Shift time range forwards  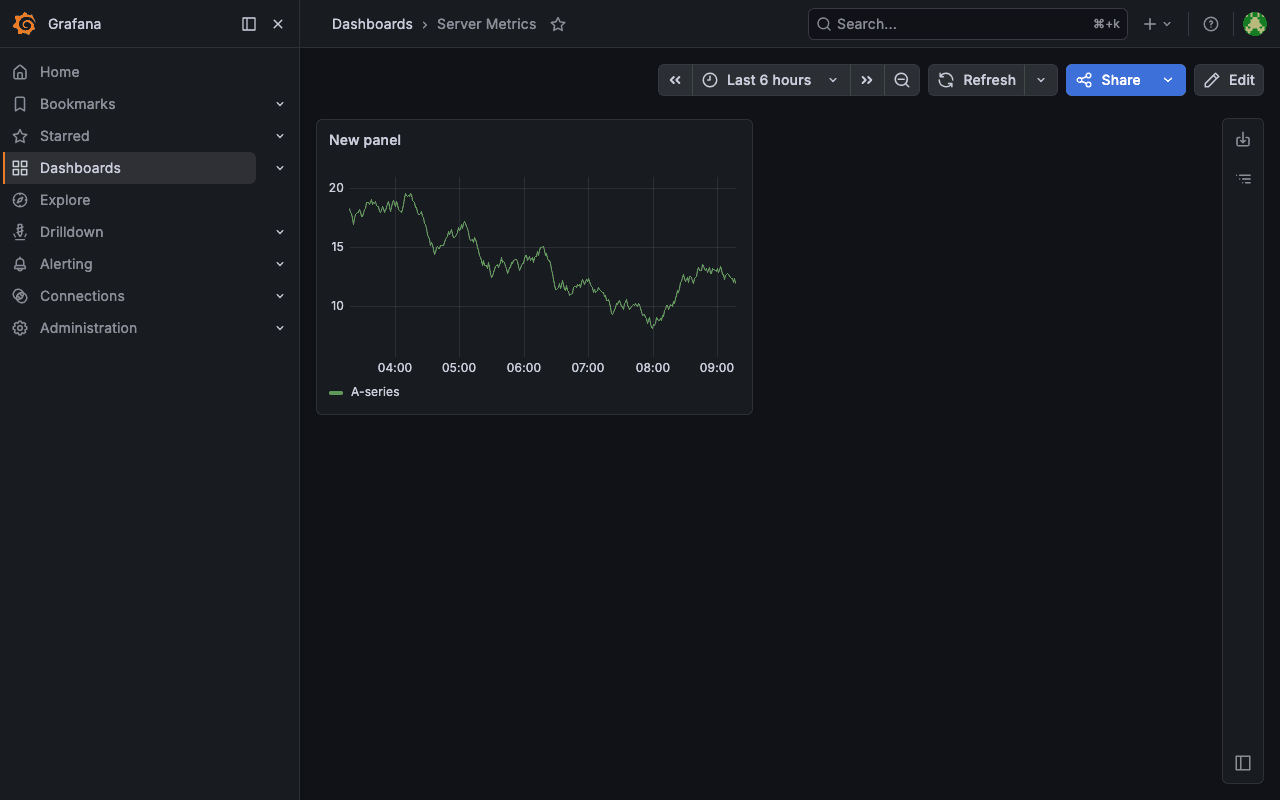point(867,80)
